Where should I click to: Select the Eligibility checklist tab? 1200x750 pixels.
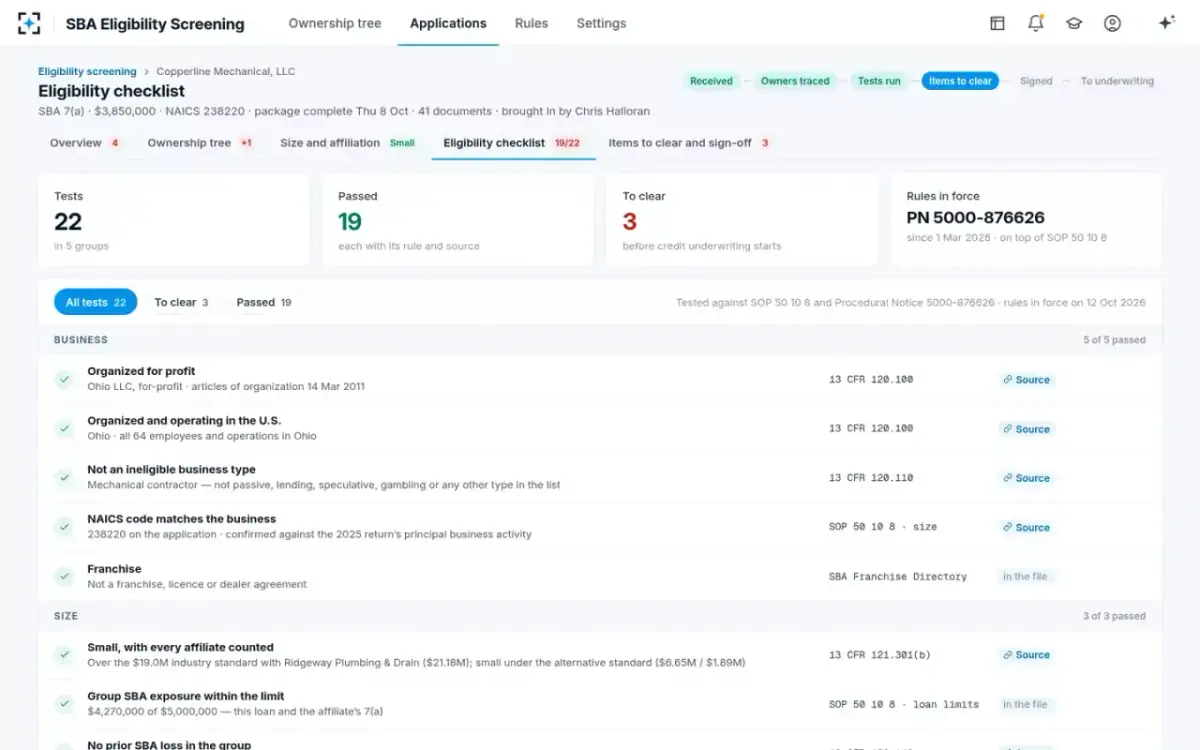coord(513,143)
